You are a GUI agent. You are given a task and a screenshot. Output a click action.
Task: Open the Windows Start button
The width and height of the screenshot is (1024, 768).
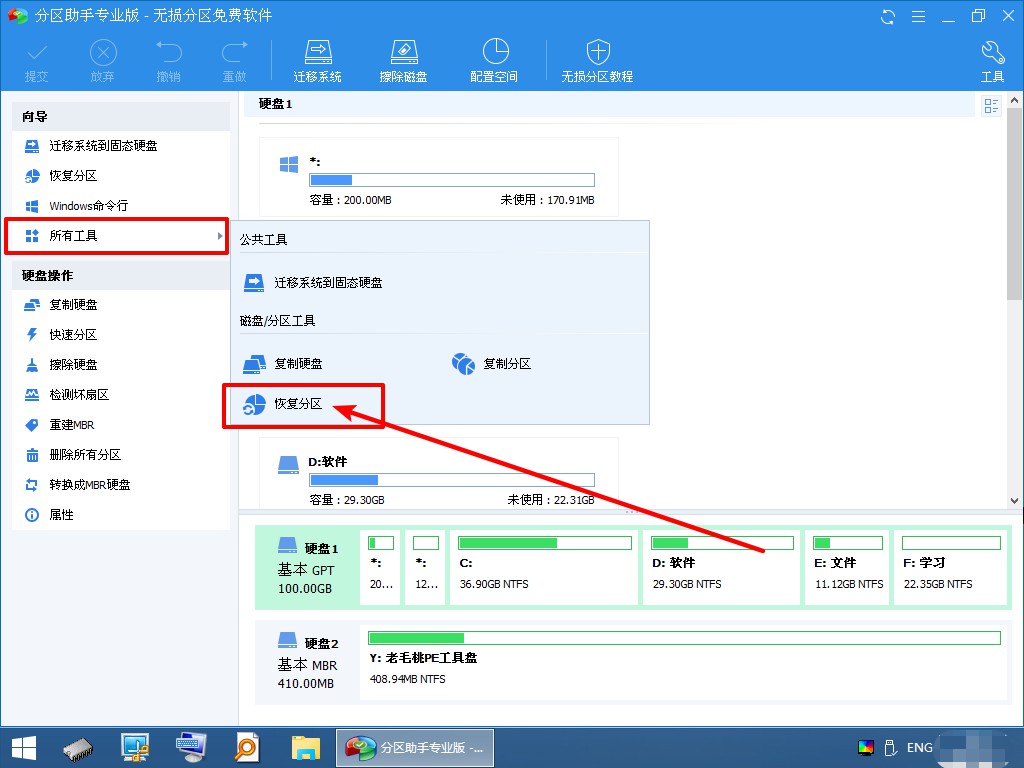[x=24, y=748]
